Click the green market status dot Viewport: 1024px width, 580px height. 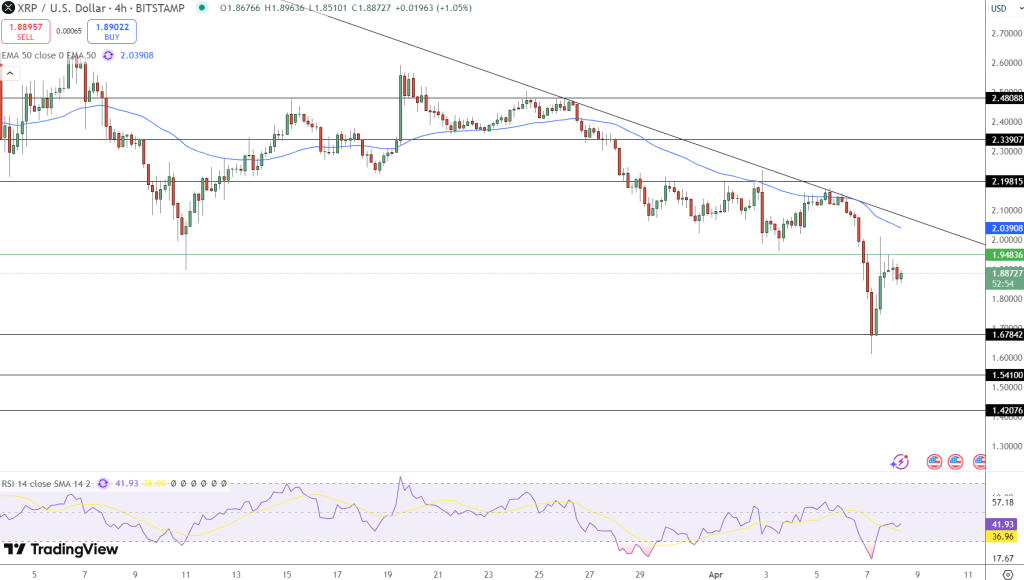tap(202, 8)
